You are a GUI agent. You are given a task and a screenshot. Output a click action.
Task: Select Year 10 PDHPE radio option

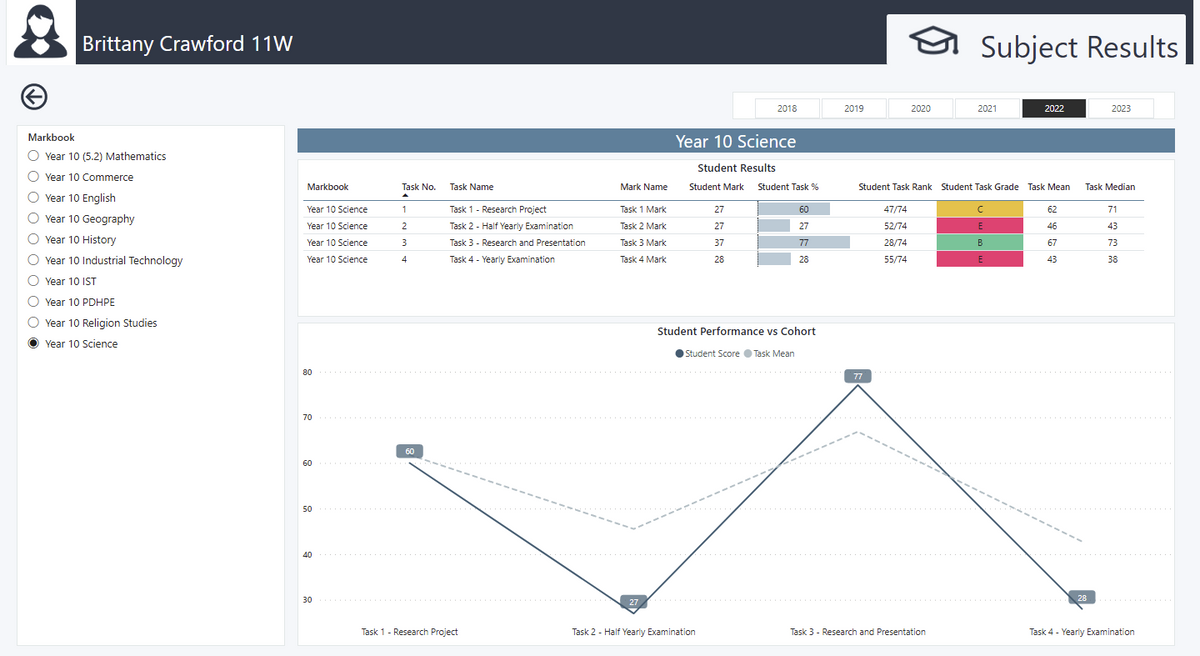point(34,302)
